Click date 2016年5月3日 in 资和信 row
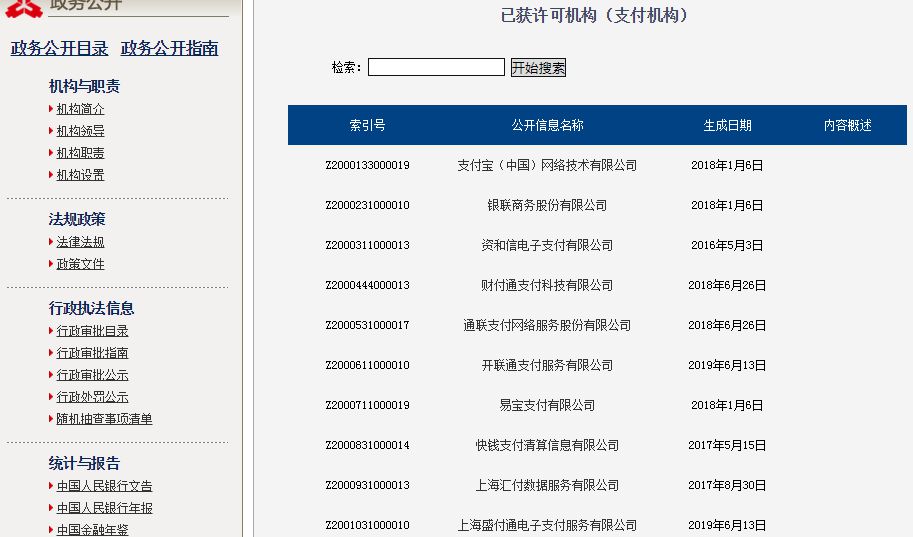 tap(727, 245)
